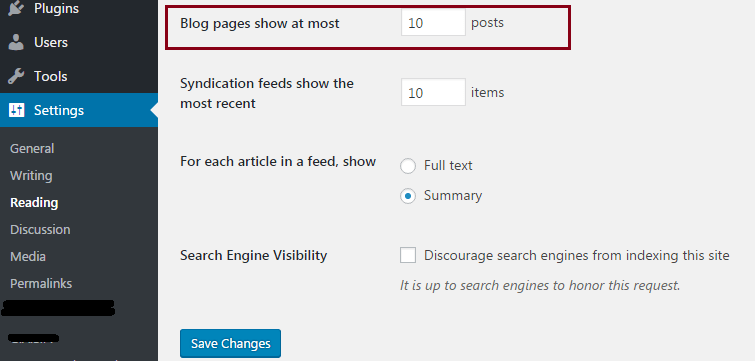755x361 pixels.
Task: Go to Discussion settings
Action: 40,230
